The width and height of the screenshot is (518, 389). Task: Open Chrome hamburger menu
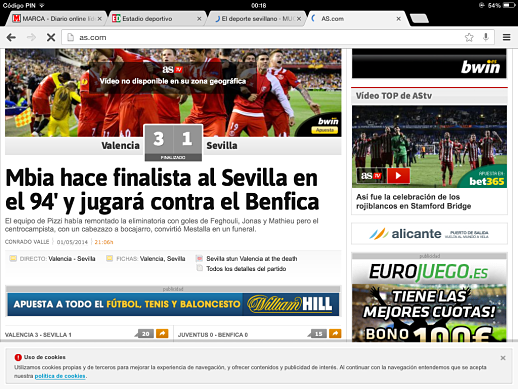tap(506, 37)
